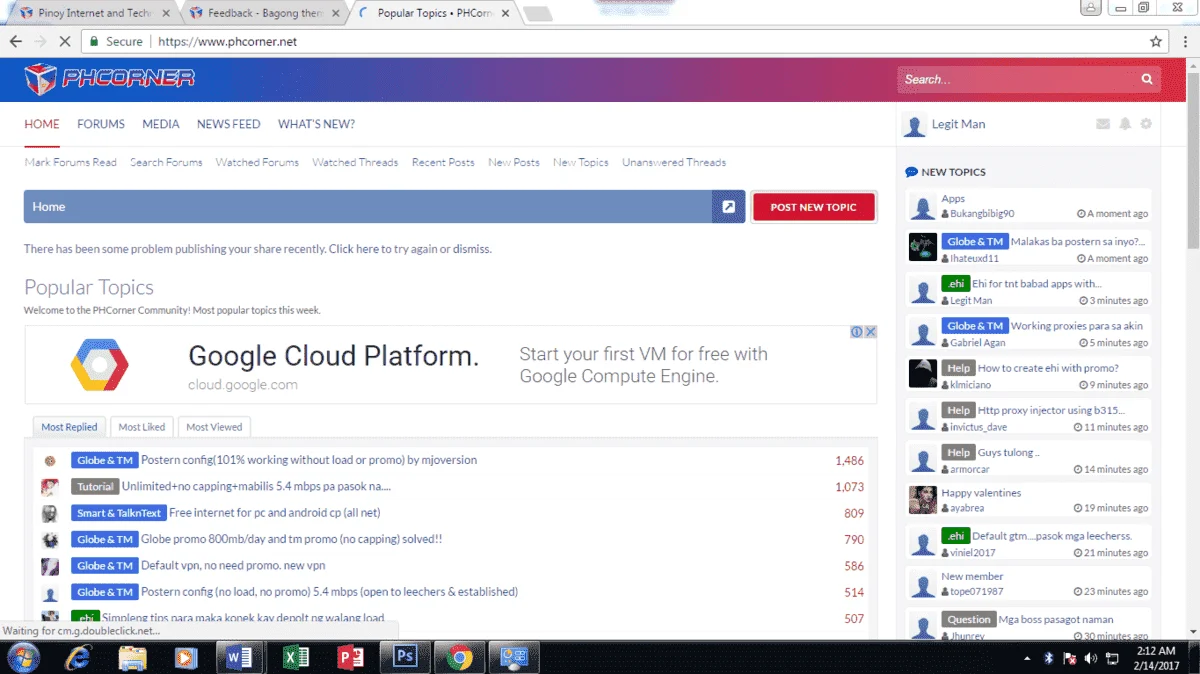The height and width of the screenshot is (674, 1200).
Task: Click the POST NEW TOPIC button
Action: coord(813,207)
